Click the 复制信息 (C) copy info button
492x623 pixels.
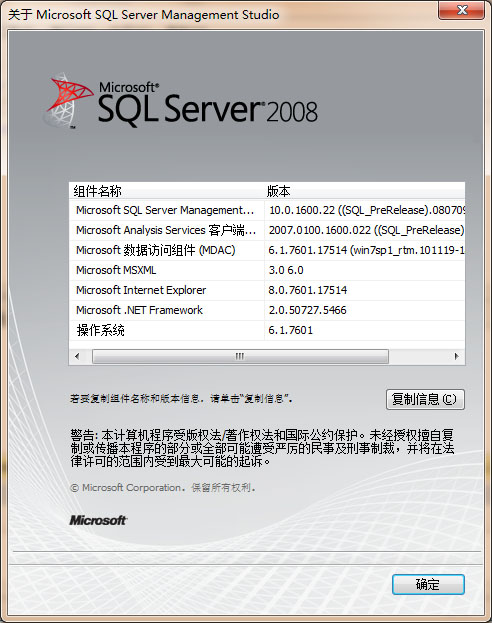[x=425, y=399]
